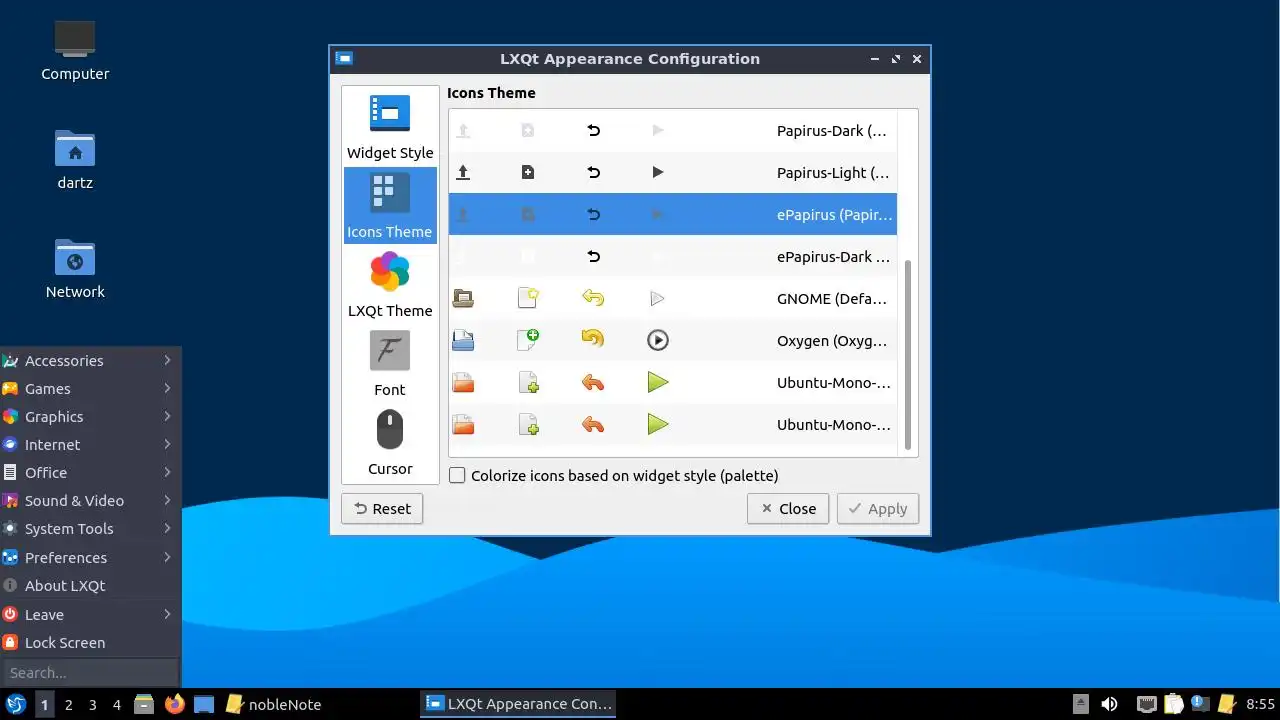Click the network tray icon

[1147, 704]
